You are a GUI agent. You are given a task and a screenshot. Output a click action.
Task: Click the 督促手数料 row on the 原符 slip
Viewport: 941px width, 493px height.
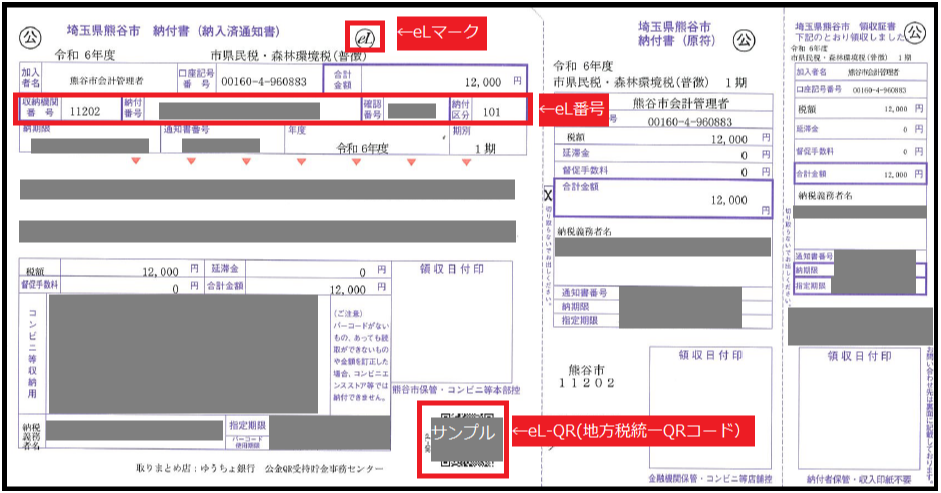663,171
